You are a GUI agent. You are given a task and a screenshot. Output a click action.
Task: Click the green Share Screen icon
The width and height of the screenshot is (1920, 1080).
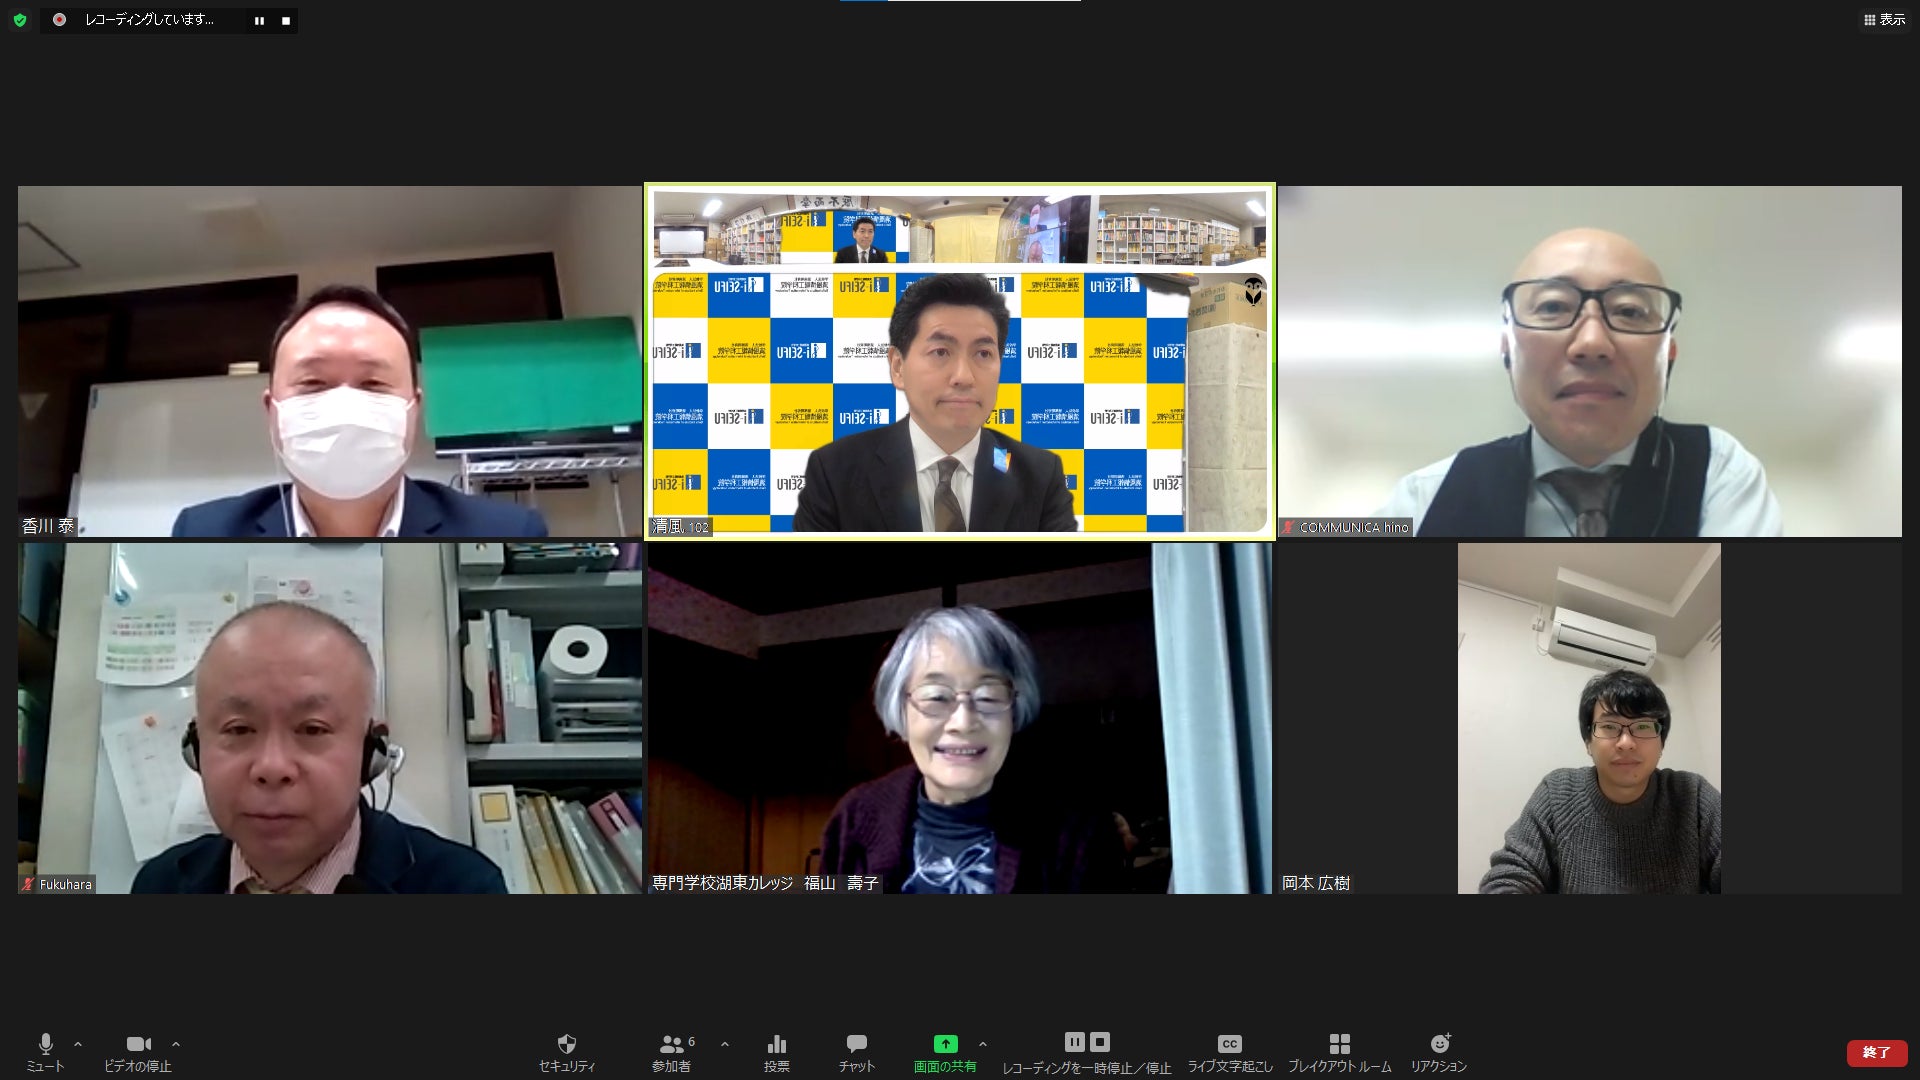pyautogui.click(x=944, y=1044)
